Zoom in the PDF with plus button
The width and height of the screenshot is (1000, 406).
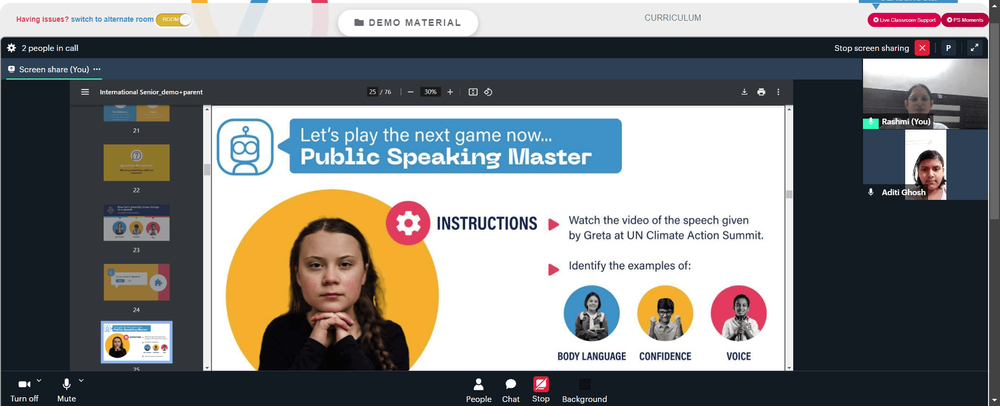tap(450, 92)
